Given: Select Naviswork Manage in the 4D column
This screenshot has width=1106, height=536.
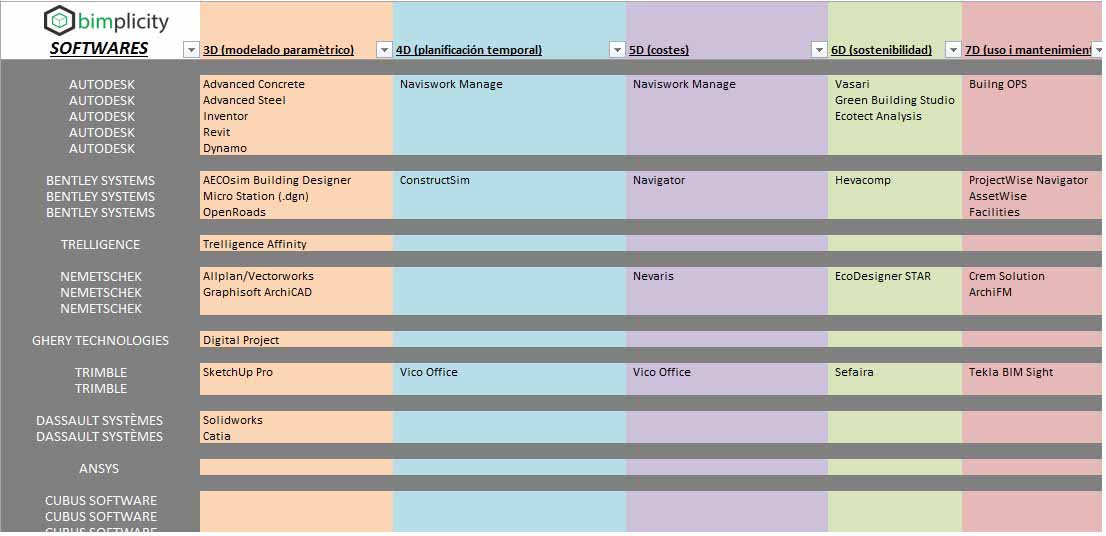Looking at the screenshot, I should pyautogui.click(x=451, y=84).
